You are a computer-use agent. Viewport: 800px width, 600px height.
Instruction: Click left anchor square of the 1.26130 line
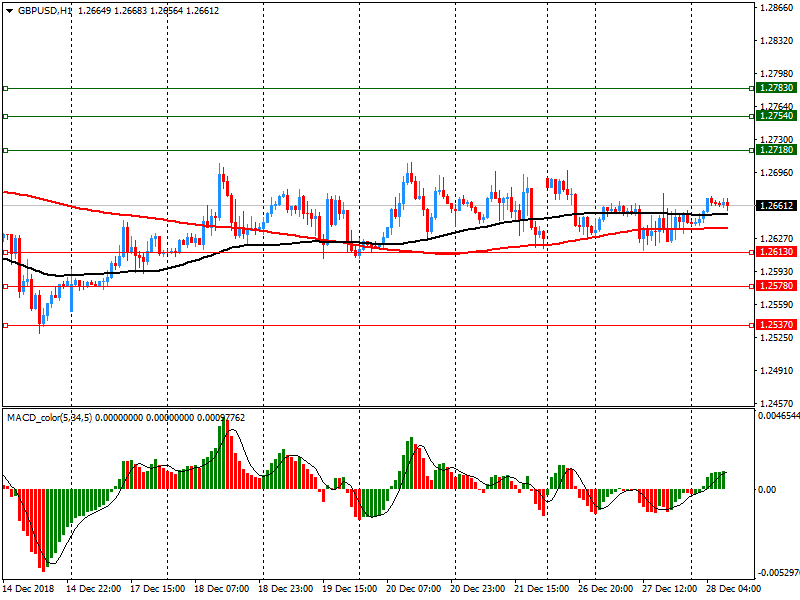(5, 252)
